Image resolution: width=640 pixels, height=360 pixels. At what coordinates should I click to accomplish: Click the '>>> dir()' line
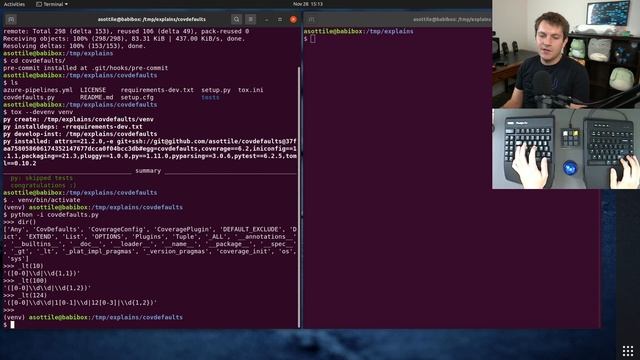click(20, 222)
